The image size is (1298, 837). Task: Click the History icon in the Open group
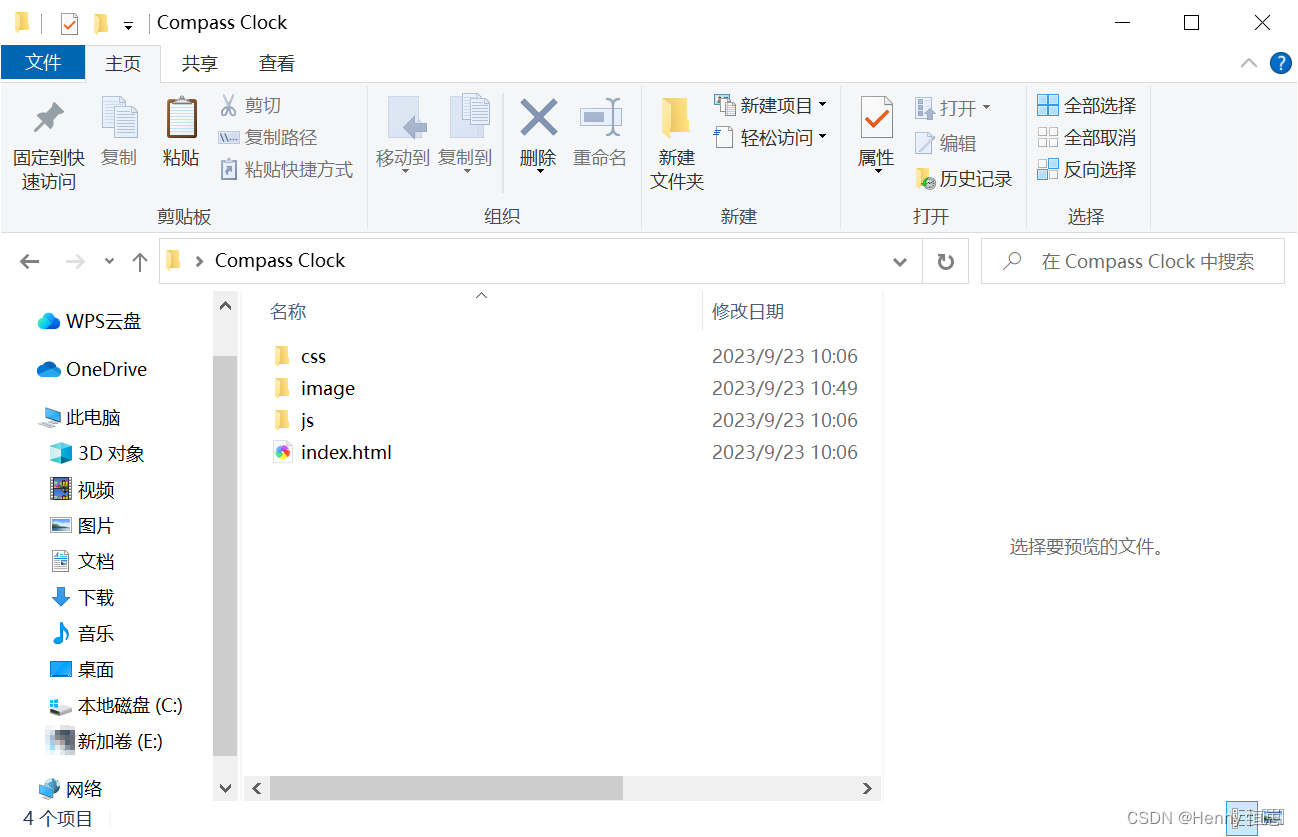tap(963, 178)
